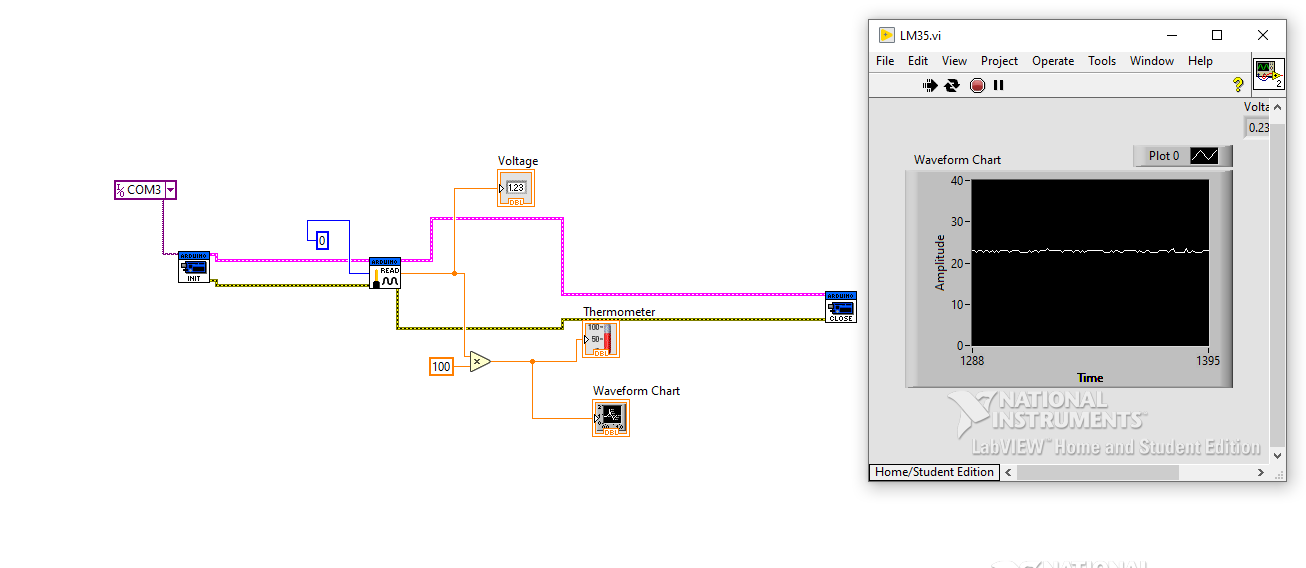Maximize the LM35.vi window
This screenshot has width=1306, height=568.
pos(1217,35)
